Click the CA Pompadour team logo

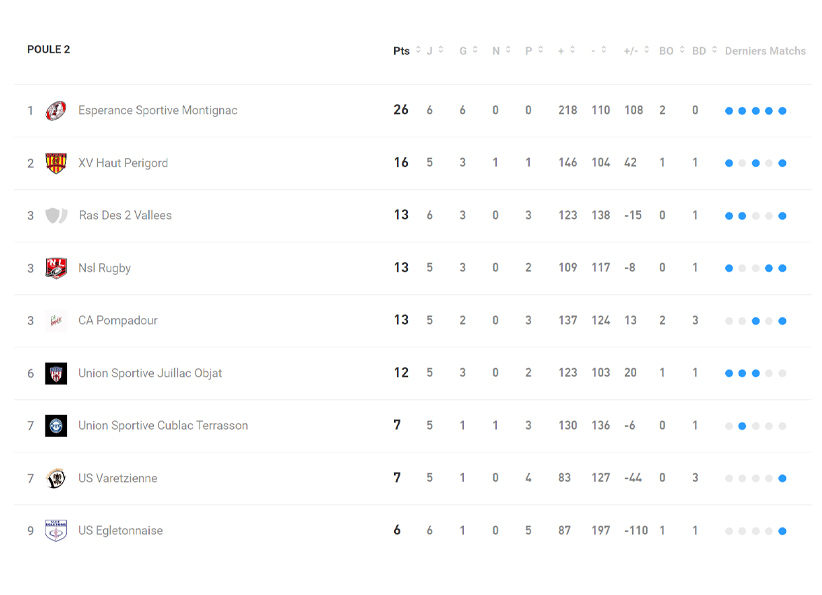(x=56, y=320)
